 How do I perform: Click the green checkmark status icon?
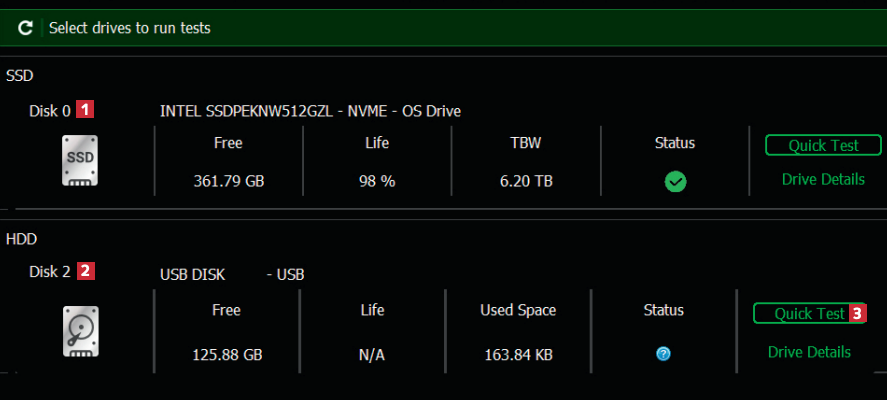[x=675, y=182]
